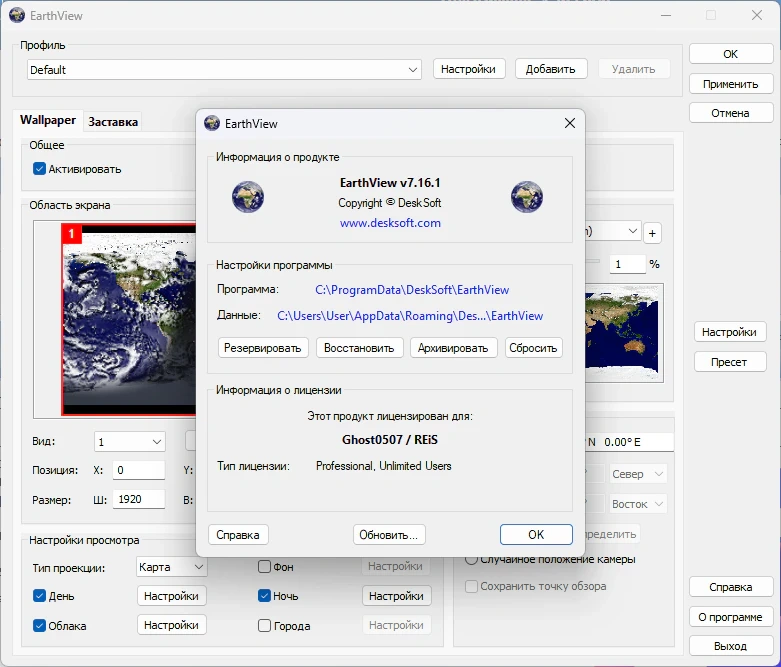Open День Настройки button
The image size is (781, 667).
tap(172, 596)
